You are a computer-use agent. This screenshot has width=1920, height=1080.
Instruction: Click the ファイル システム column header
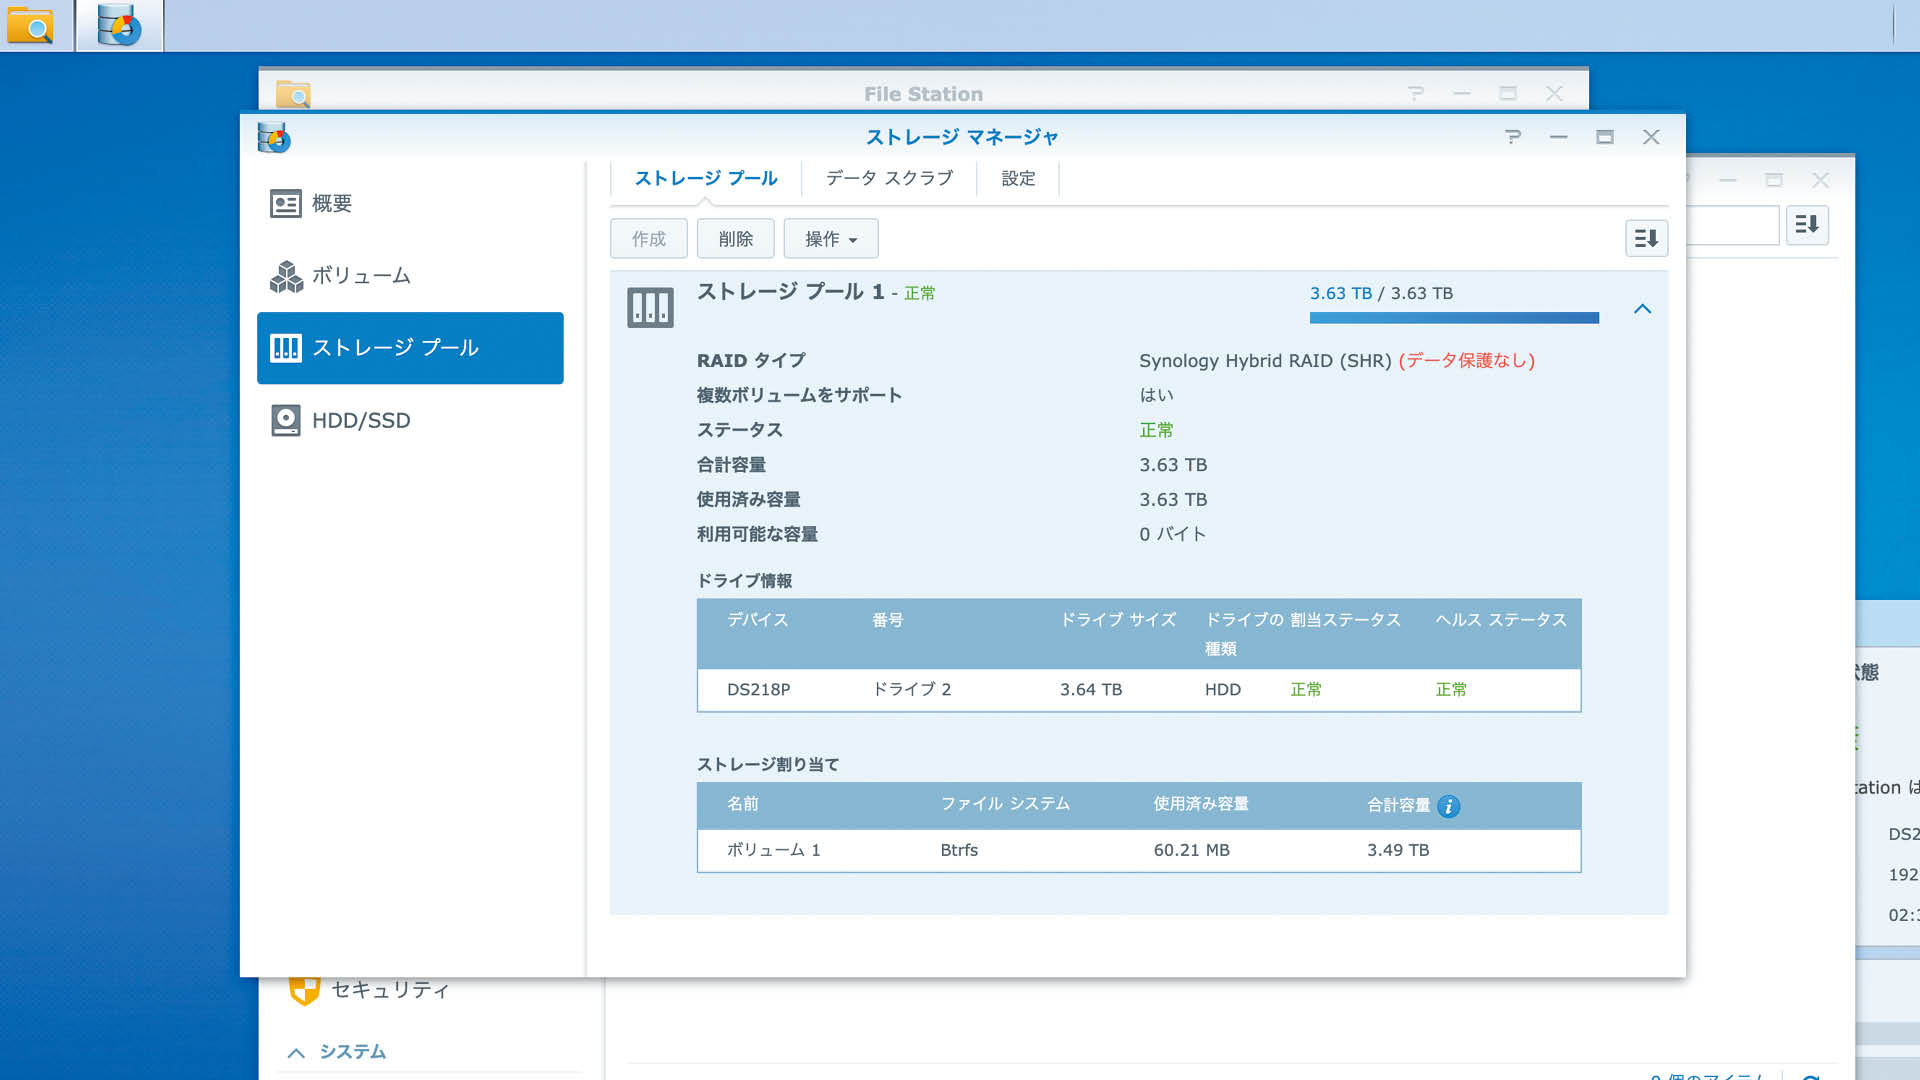1005,804
